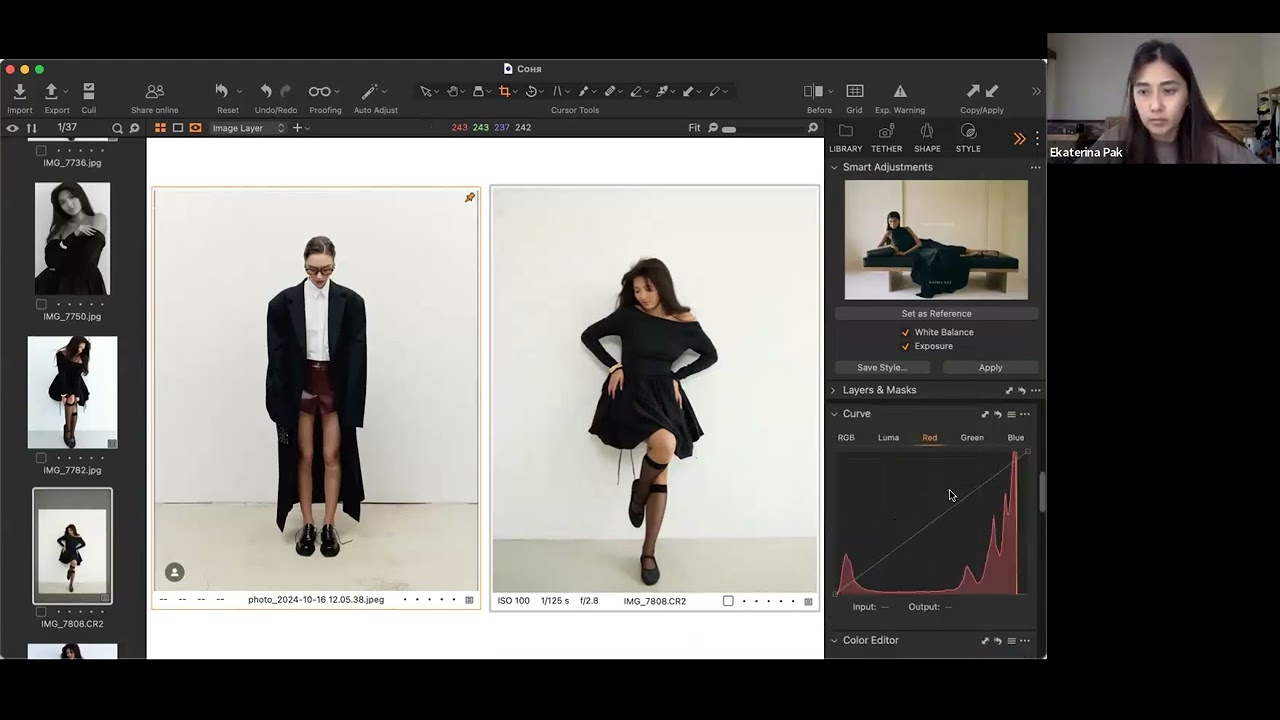Click the Smart Adjustments reference image
Screen dimensions: 1280x720
click(x=936, y=240)
